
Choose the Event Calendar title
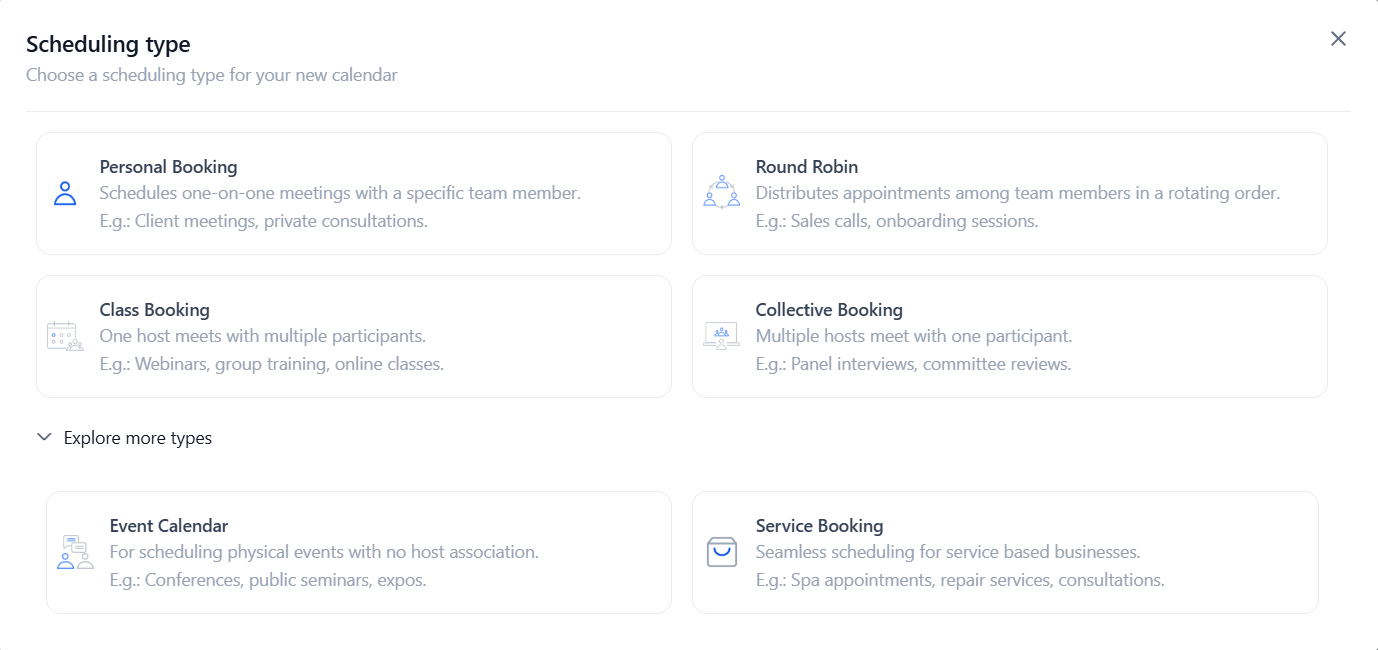pyautogui.click(x=169, y=526)
